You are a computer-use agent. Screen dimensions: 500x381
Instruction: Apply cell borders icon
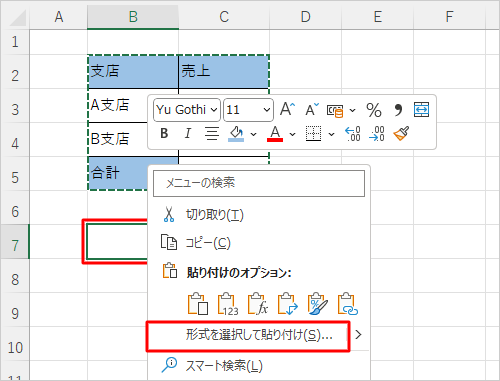click(x=313, y=134)
